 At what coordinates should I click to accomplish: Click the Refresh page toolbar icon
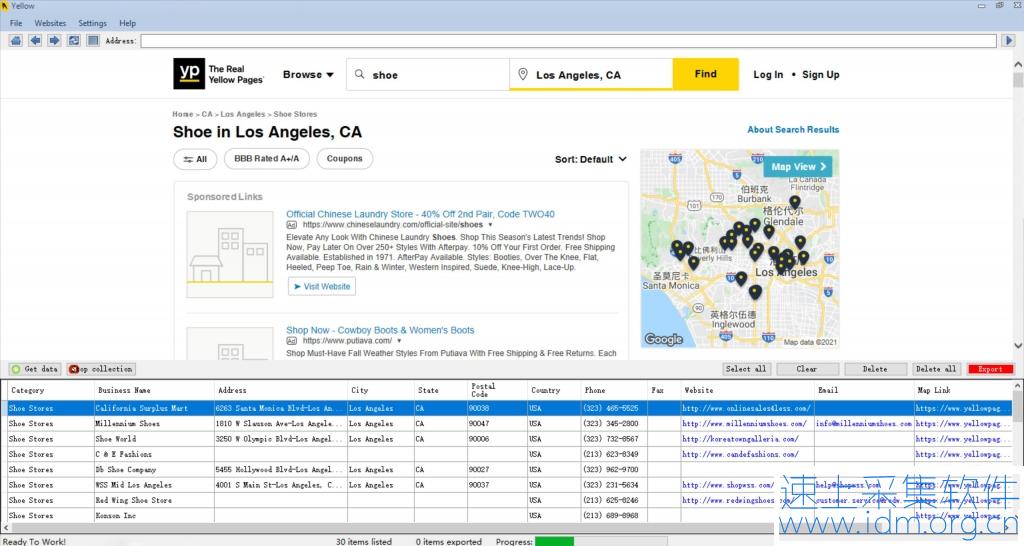[74, 40]
